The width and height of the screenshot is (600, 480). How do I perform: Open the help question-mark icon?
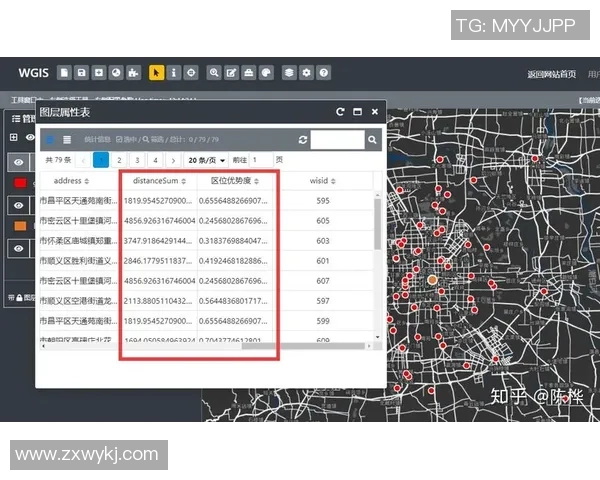point(324,73)
